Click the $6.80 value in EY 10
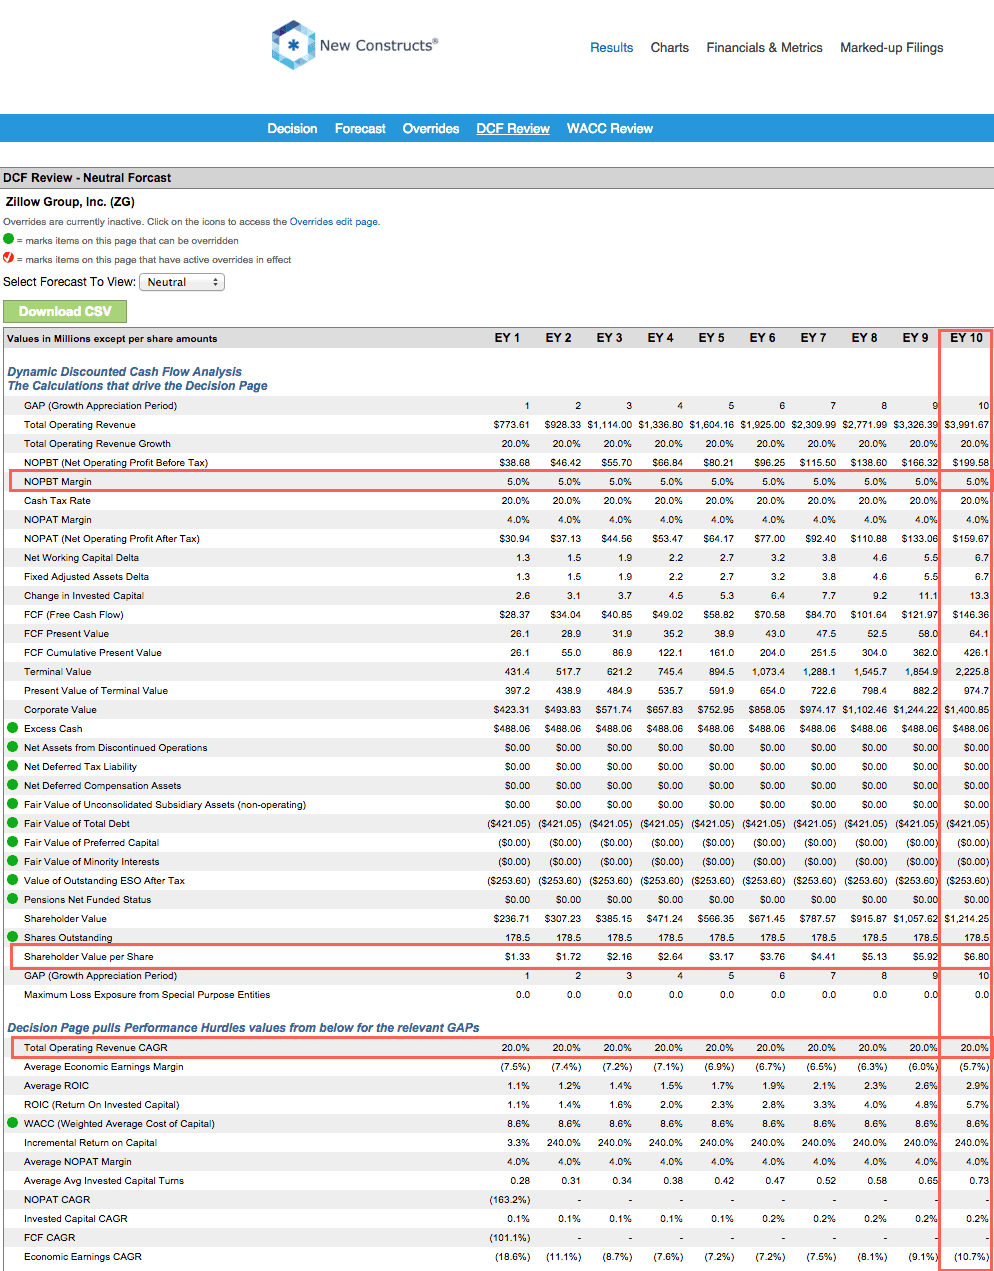Image resolution: width=994 pixels, height=1271 pixels. point(976,957)
